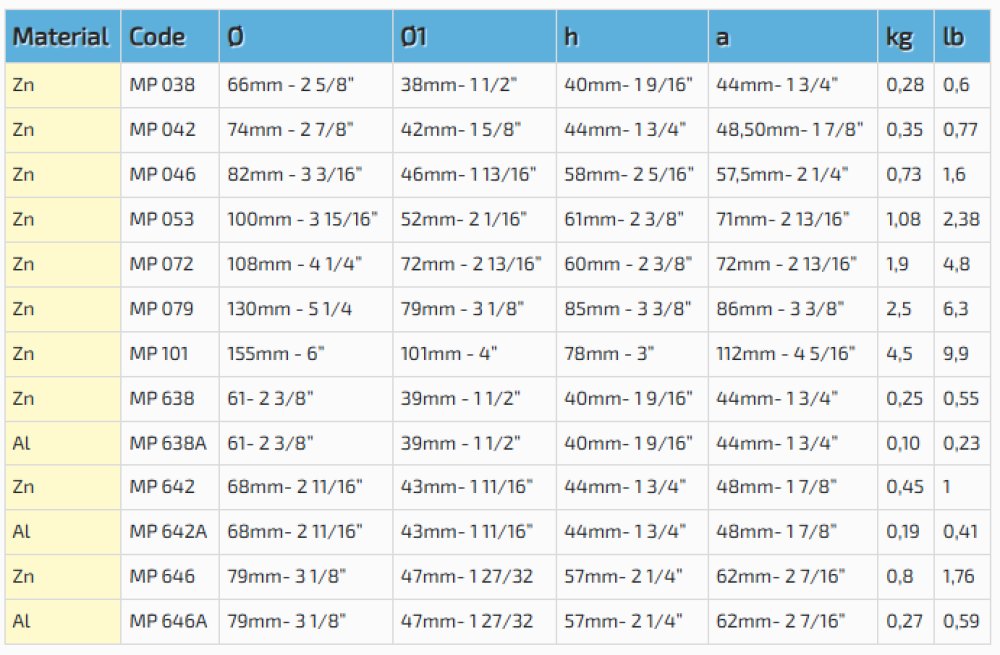
Task: Click the value "71mm- 2 13/16""
Action: point(783,219)
